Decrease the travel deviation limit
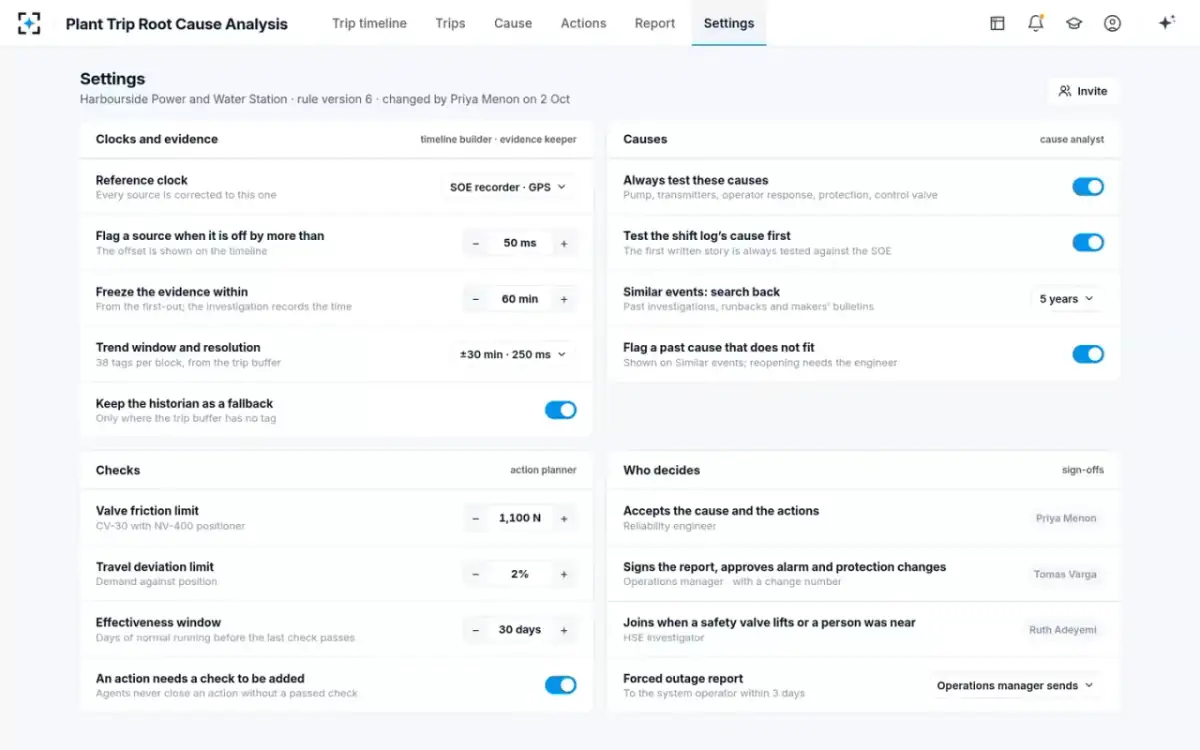This screenshot has height=750, width=1200. pos(476,574)
